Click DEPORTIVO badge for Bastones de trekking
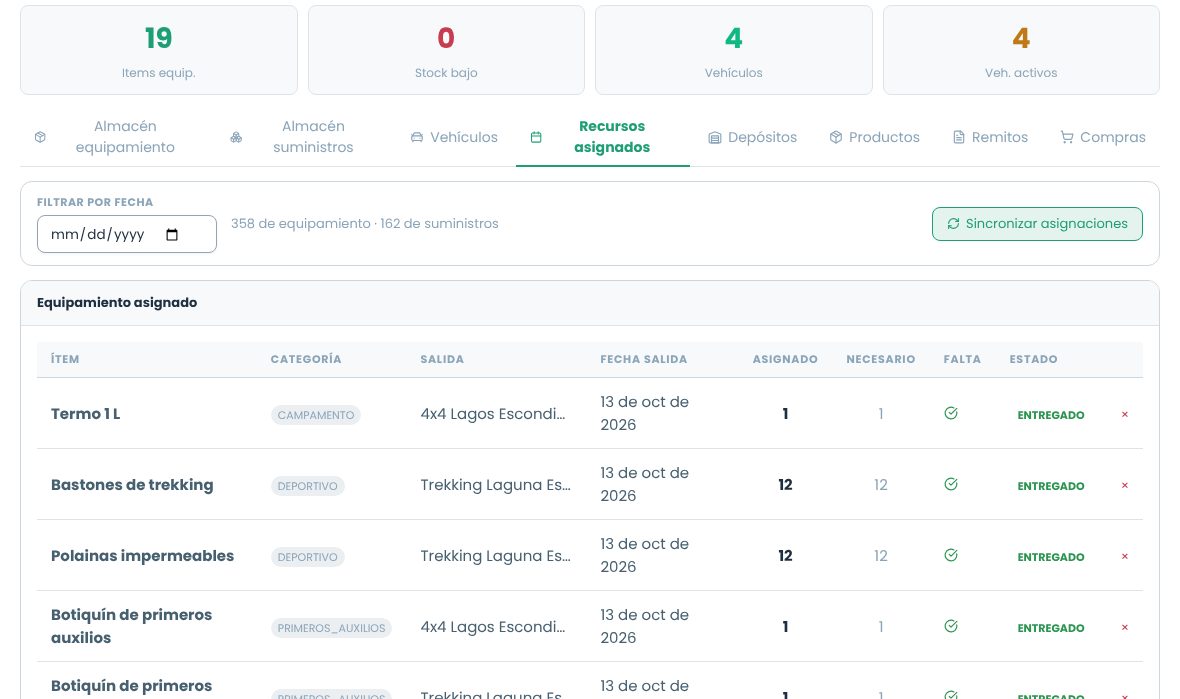Image resolution: width=1180 pixels, height=699 pixels. tap(307, 486)
